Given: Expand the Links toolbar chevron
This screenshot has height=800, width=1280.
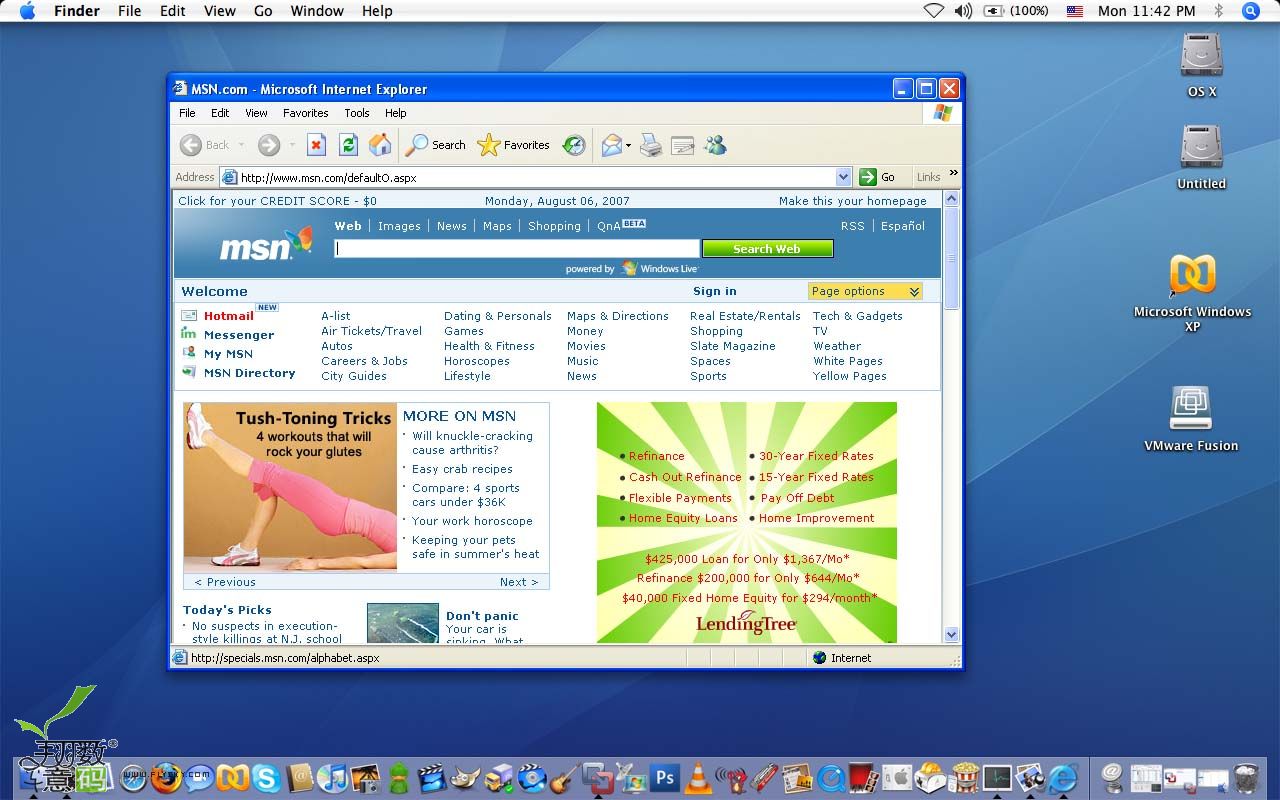Looking at the screenshot, I should click(x=953, y=173).
